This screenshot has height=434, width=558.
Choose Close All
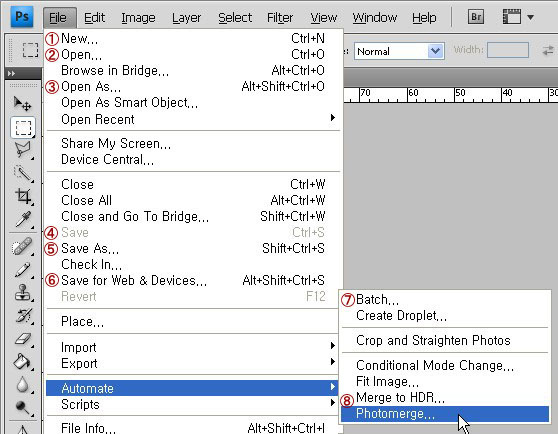[x=193, y=200]
